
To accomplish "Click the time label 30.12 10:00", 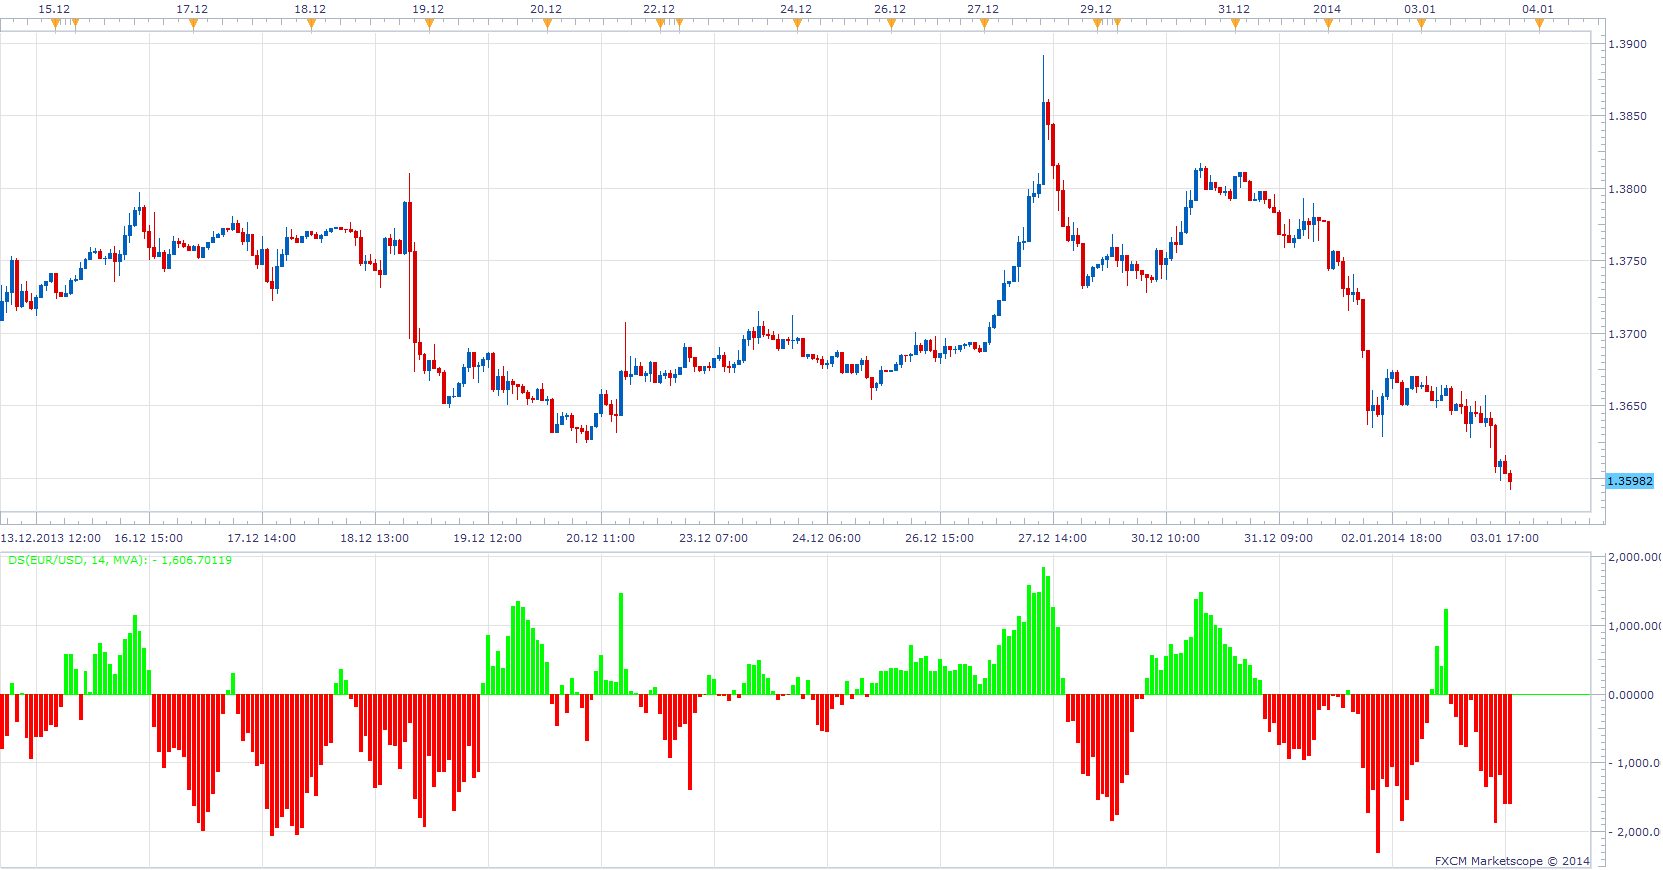I will pos(1165,538).
